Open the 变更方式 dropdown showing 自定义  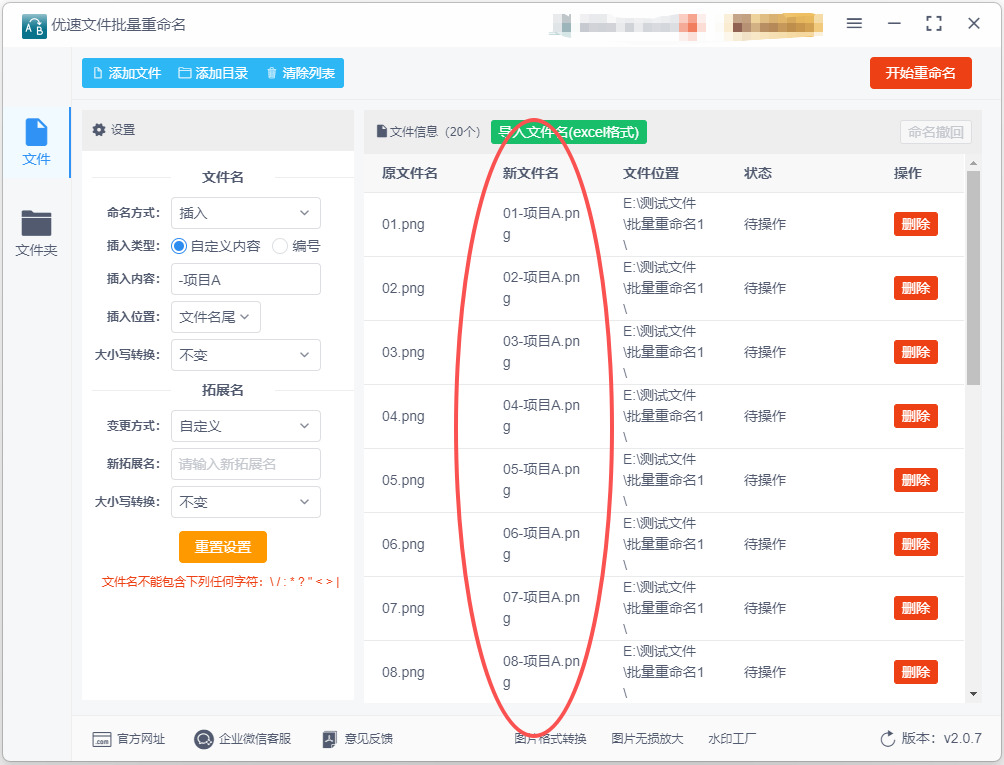(x=246, y=426)
